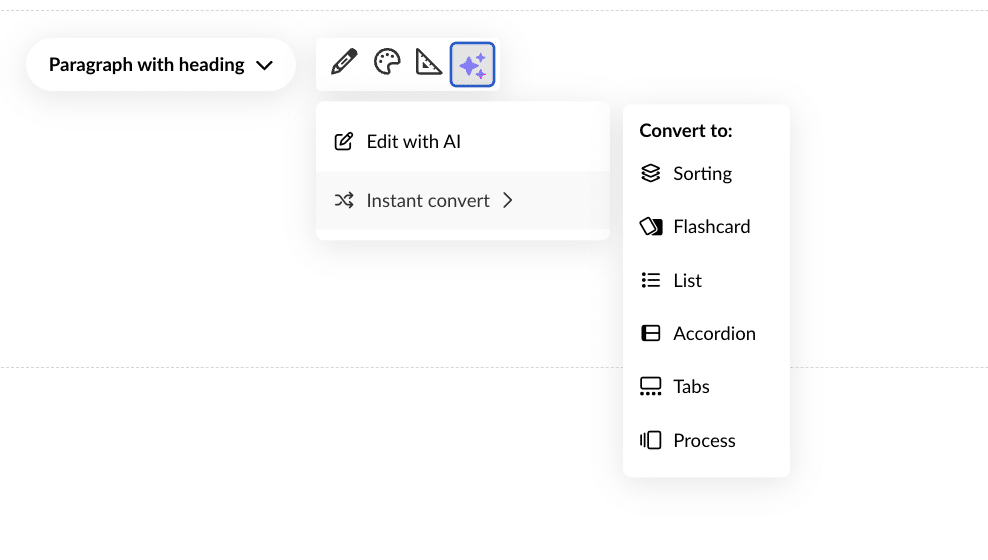Click the ruler triangle layout icon
Image resolution: width=988 pixels, height=560 pixels.
[429, 63]
